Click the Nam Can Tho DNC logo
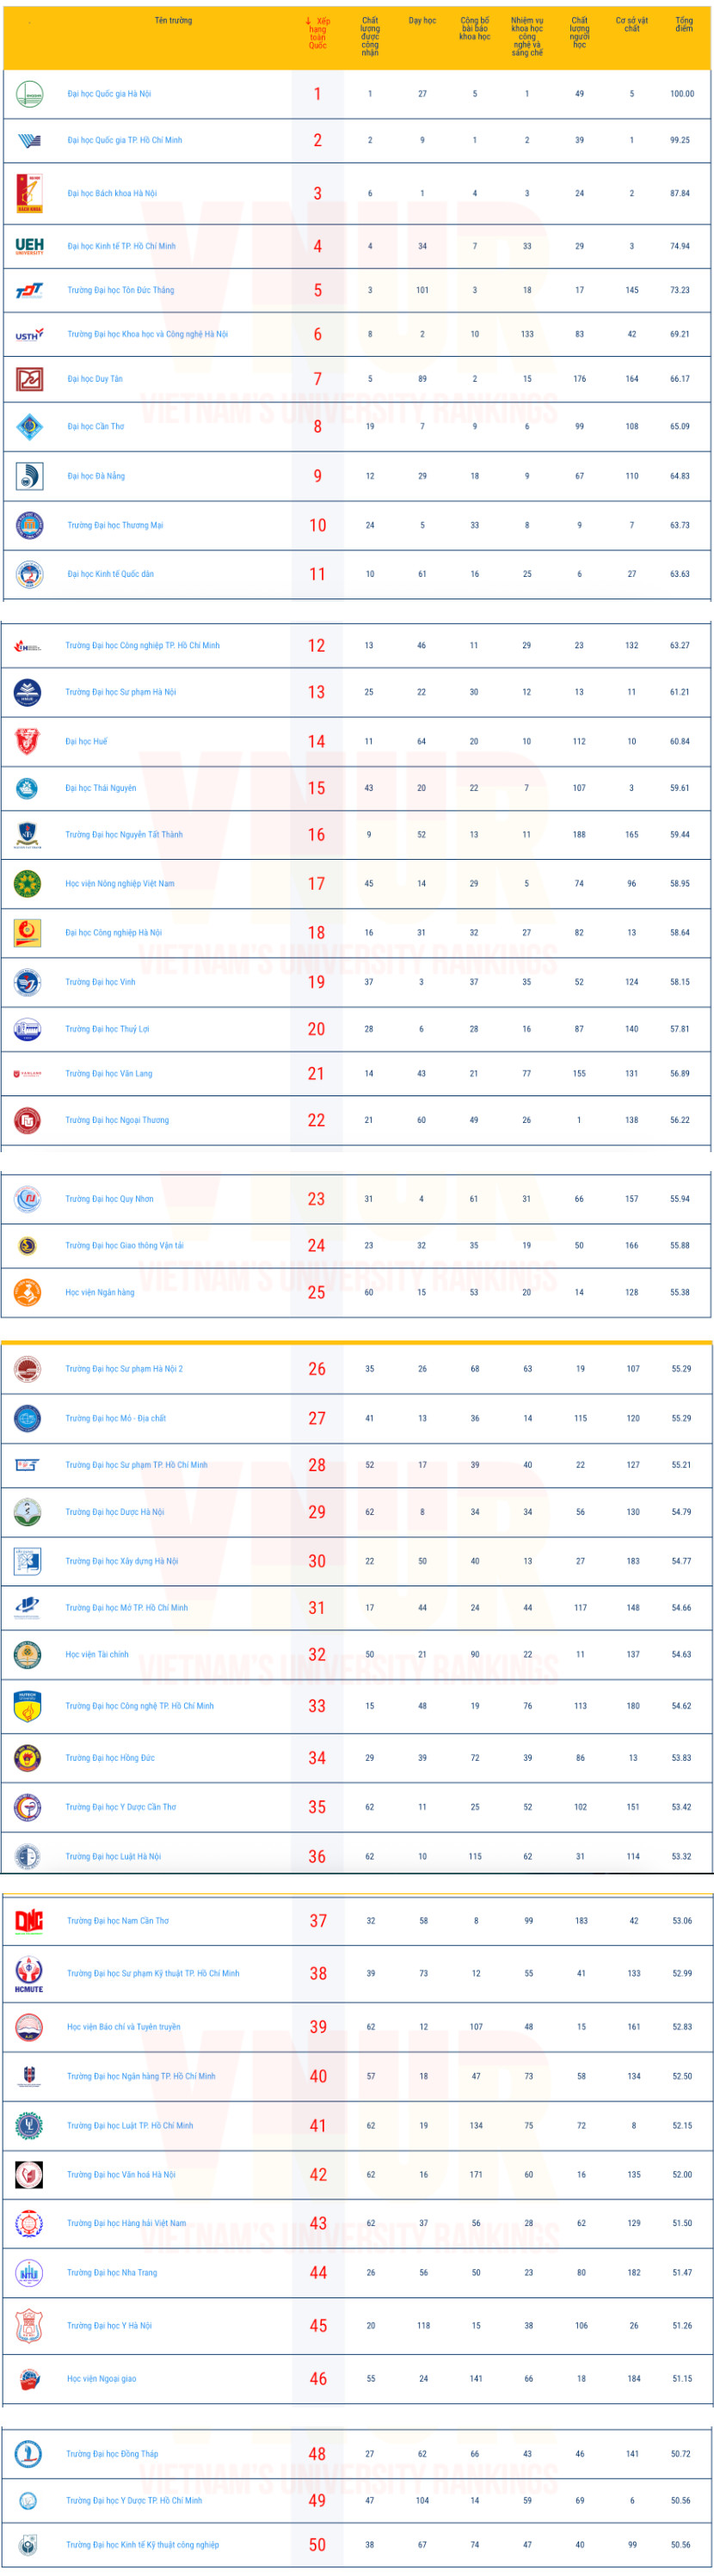The height and width of the screenshot is (2576, 714). pyautogui.click(x=29, y=1920)
